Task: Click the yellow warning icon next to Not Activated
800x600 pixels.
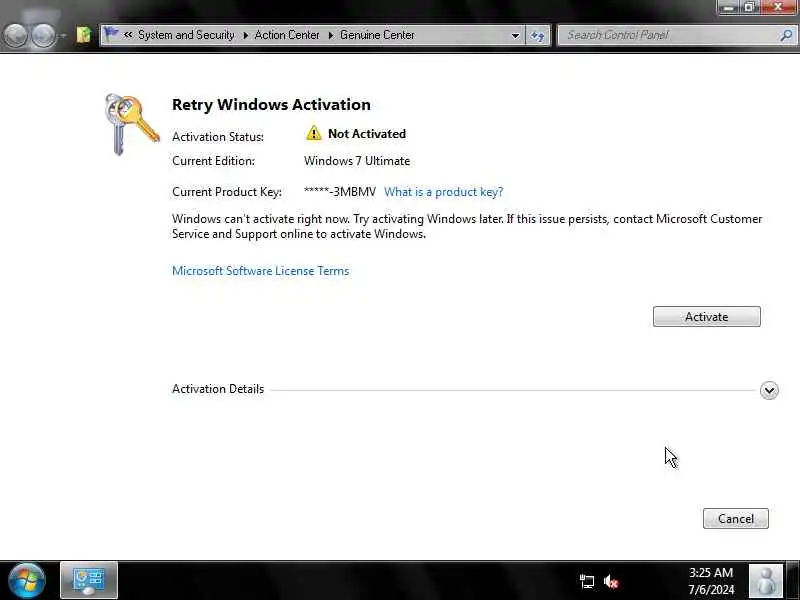Action: 313,133
